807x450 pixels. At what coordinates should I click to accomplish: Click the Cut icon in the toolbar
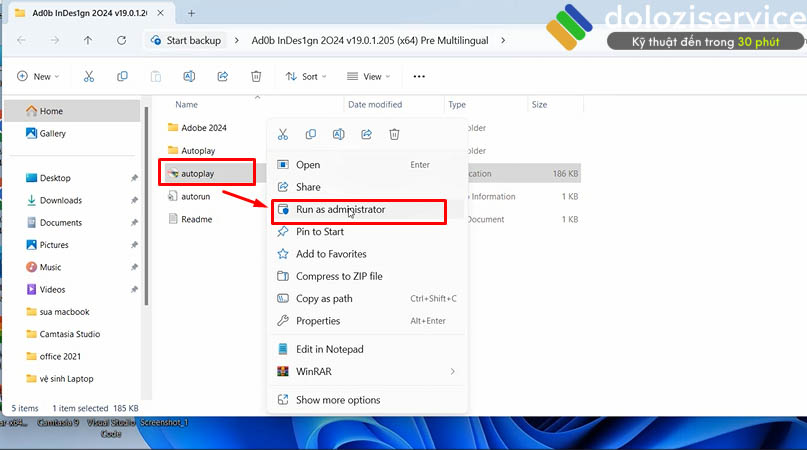click(89, 76)
